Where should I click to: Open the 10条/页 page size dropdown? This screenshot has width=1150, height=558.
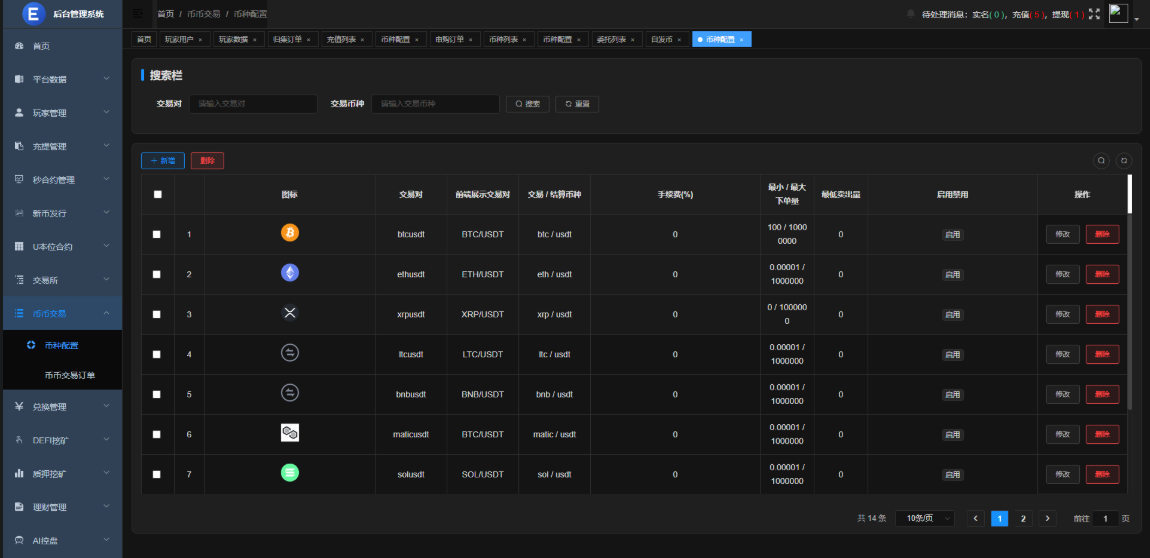pos(925,518)
